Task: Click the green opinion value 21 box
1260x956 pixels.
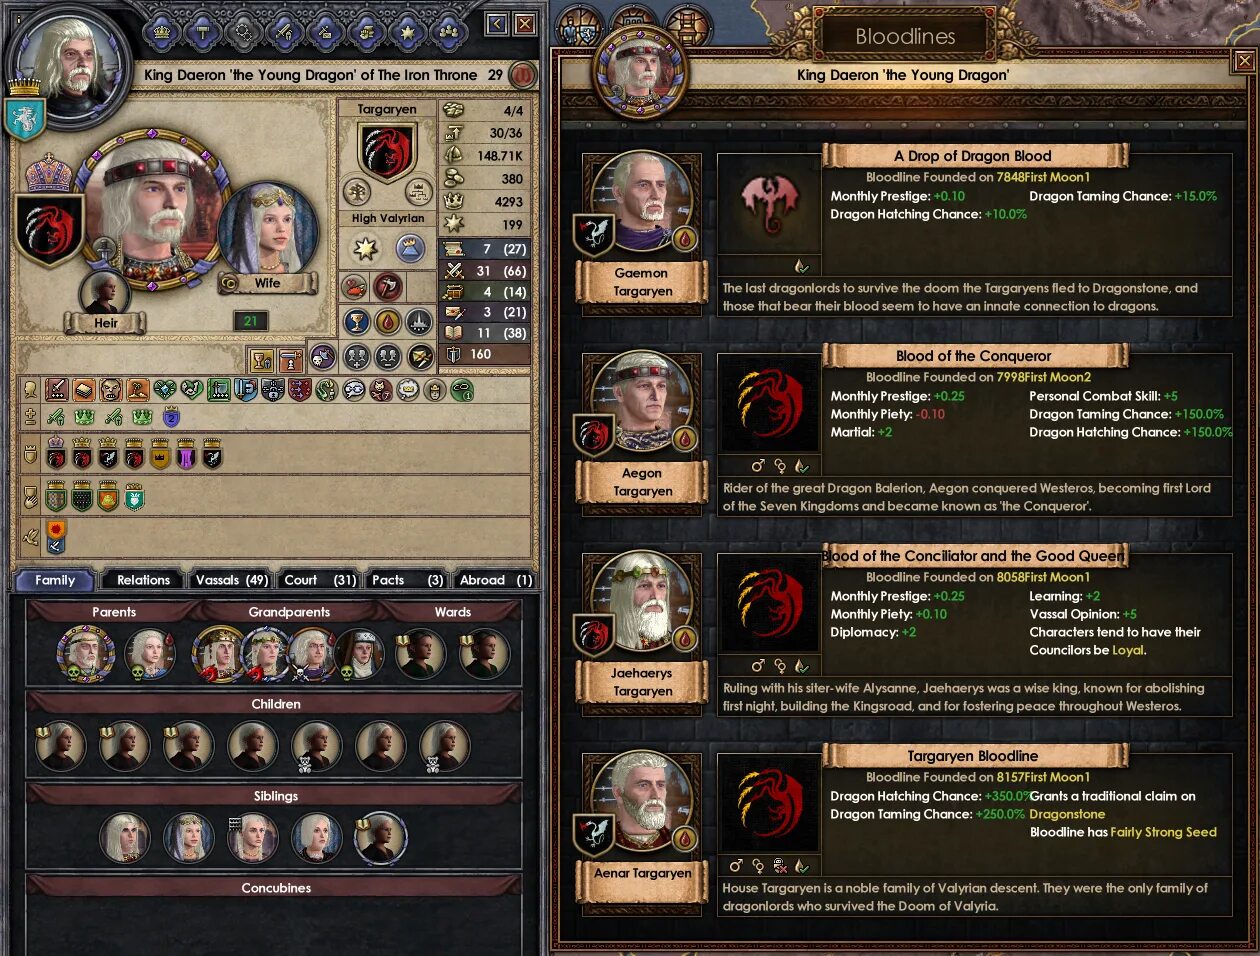Action: pos(251,321)
